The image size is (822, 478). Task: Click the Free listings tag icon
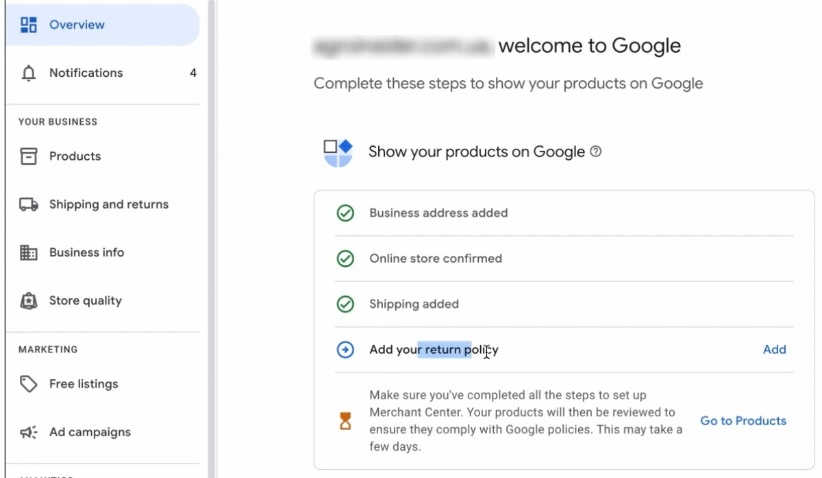[x=29, y=384]
